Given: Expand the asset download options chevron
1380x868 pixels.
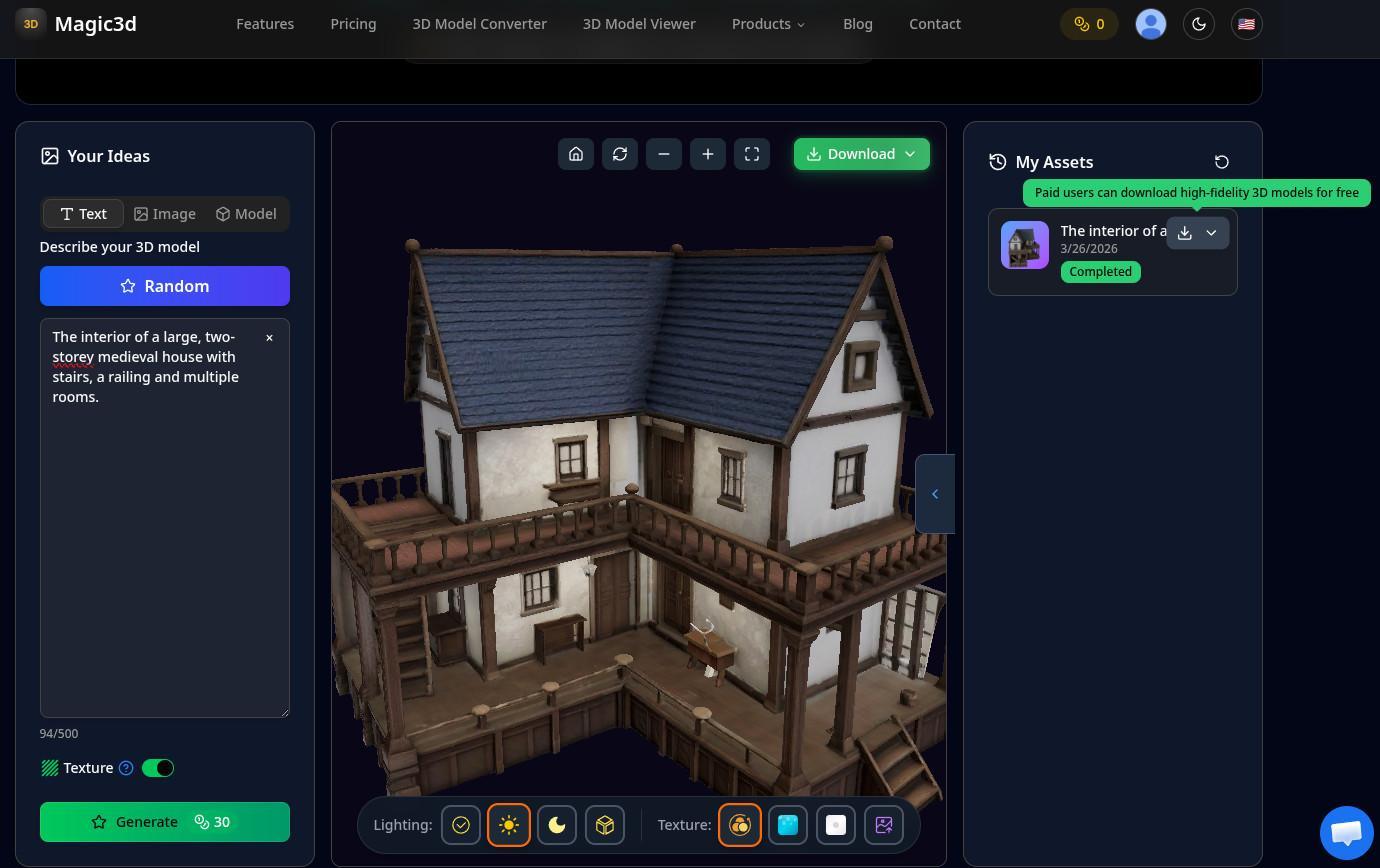Looking at the screenshot, I should [x=1211, y=233].
